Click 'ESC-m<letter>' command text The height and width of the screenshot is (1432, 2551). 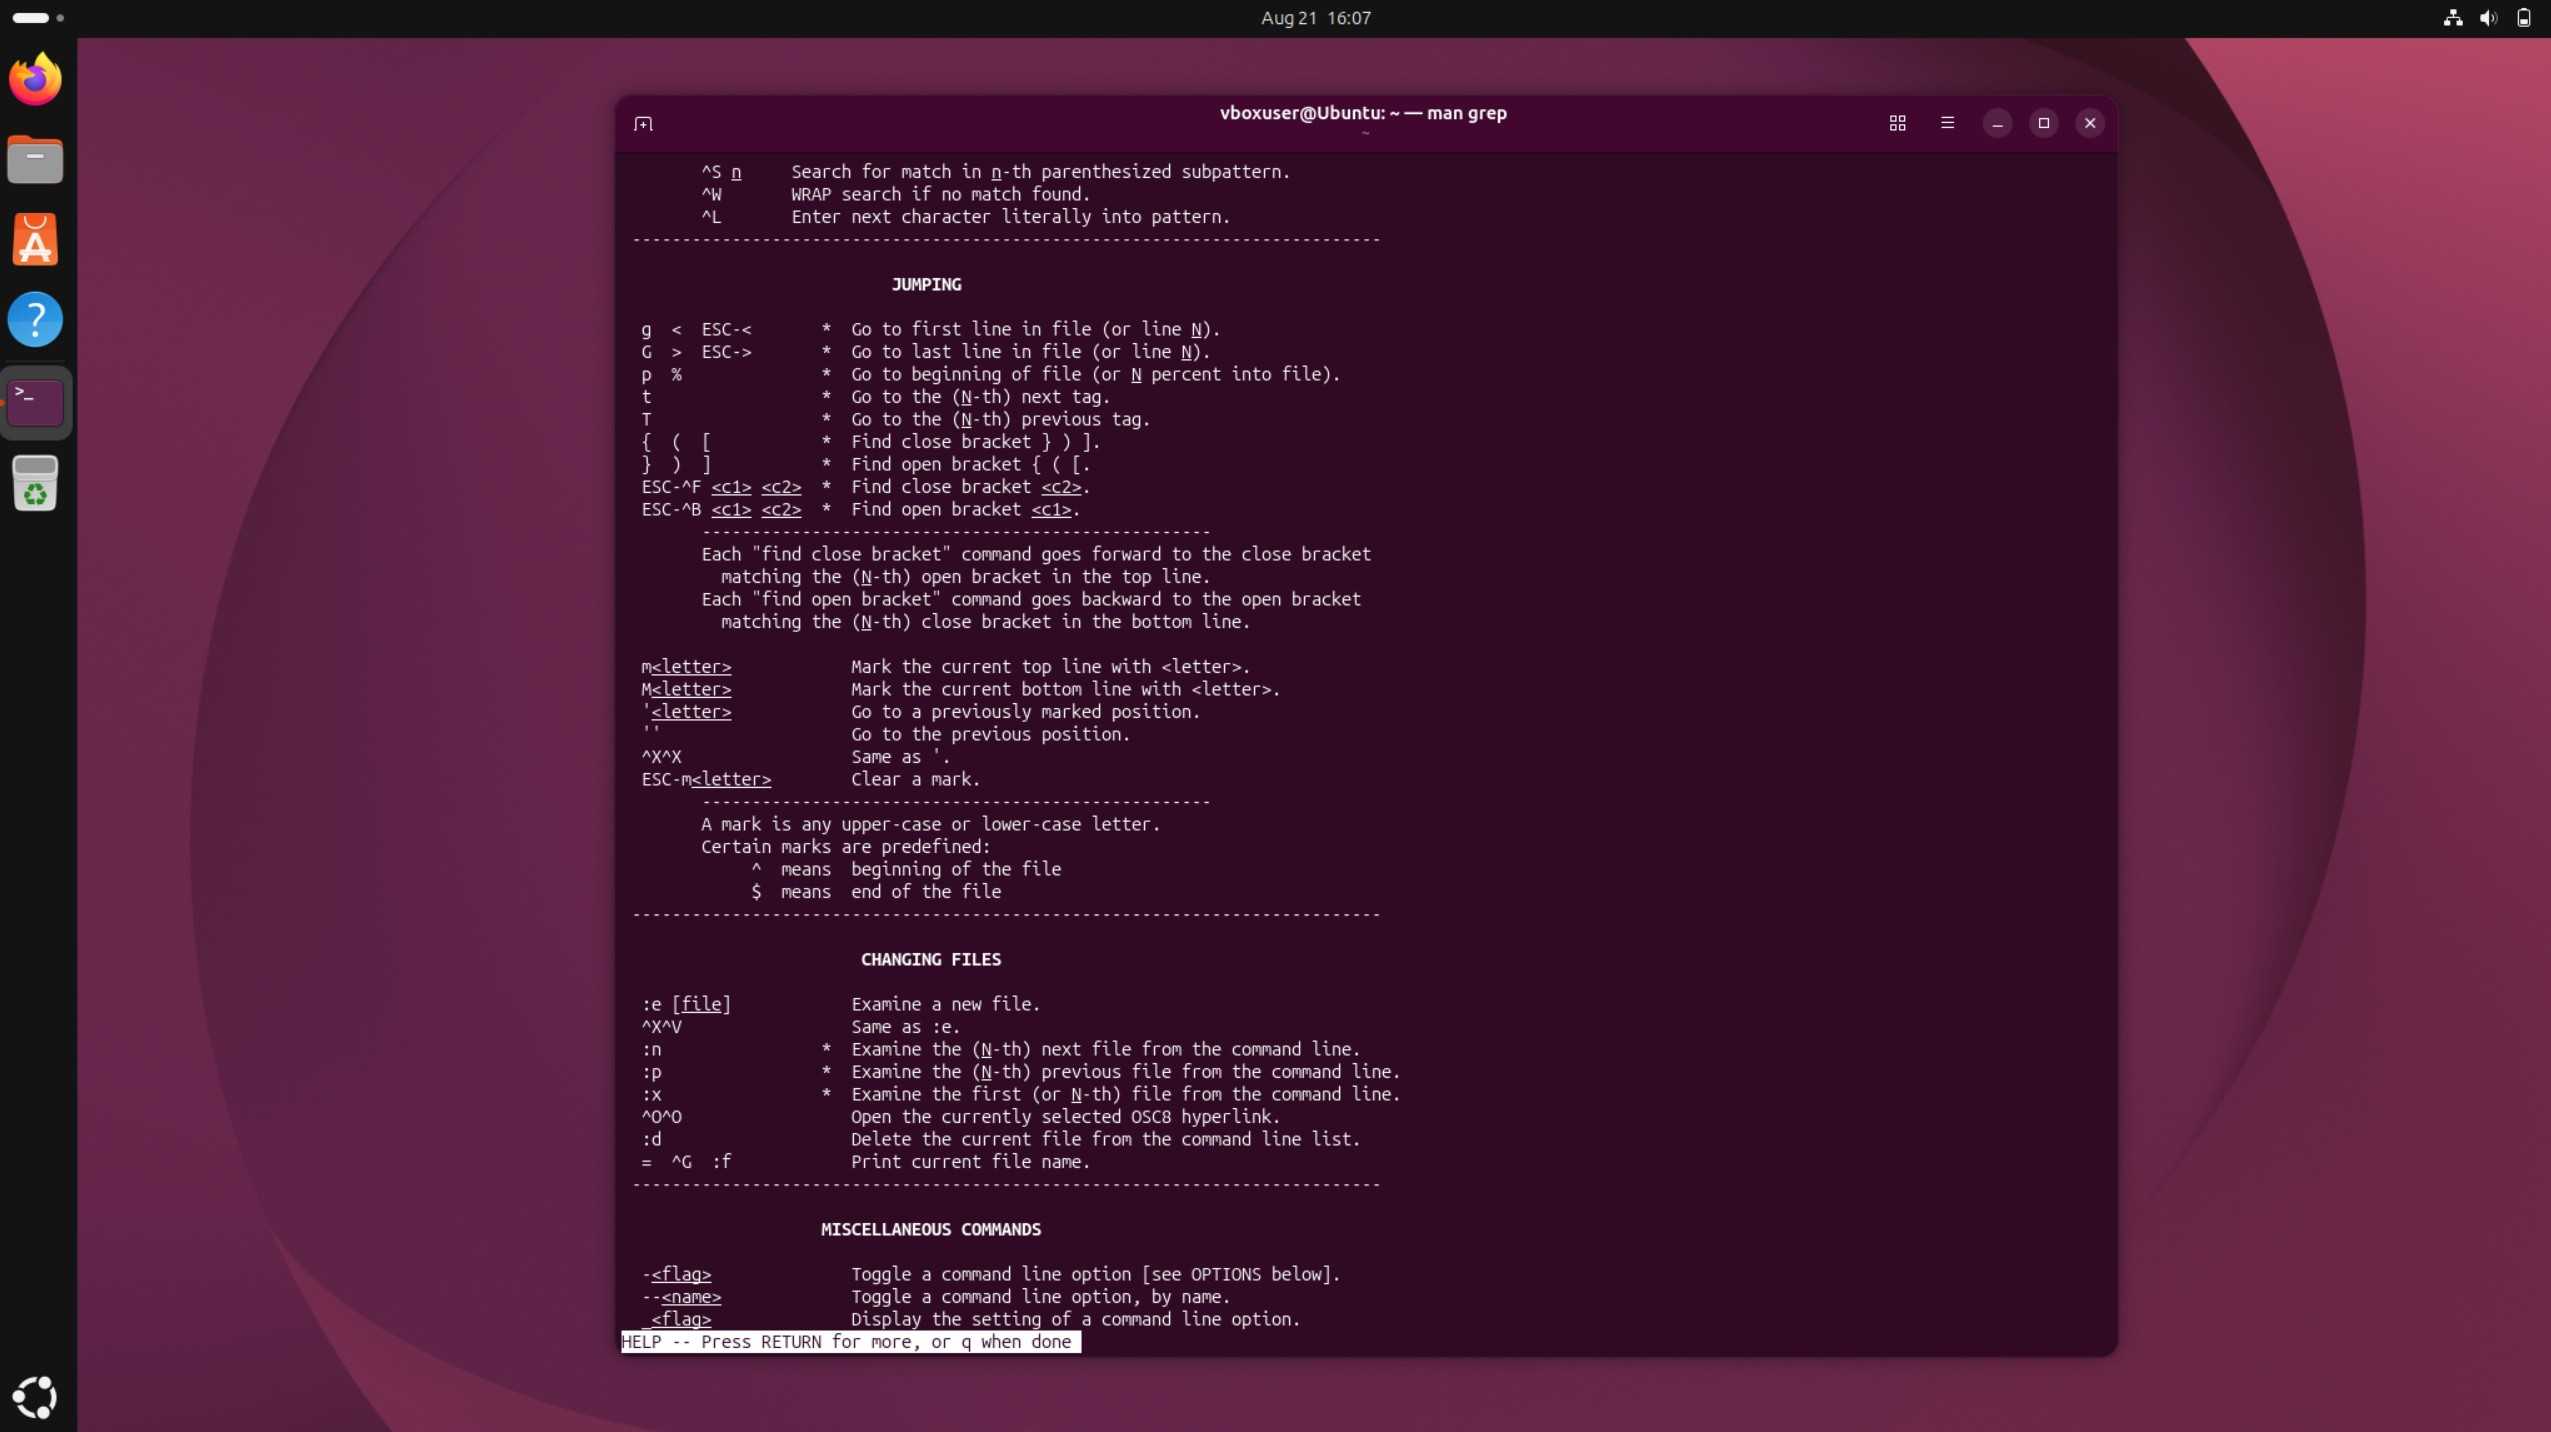tap(706, 779)
